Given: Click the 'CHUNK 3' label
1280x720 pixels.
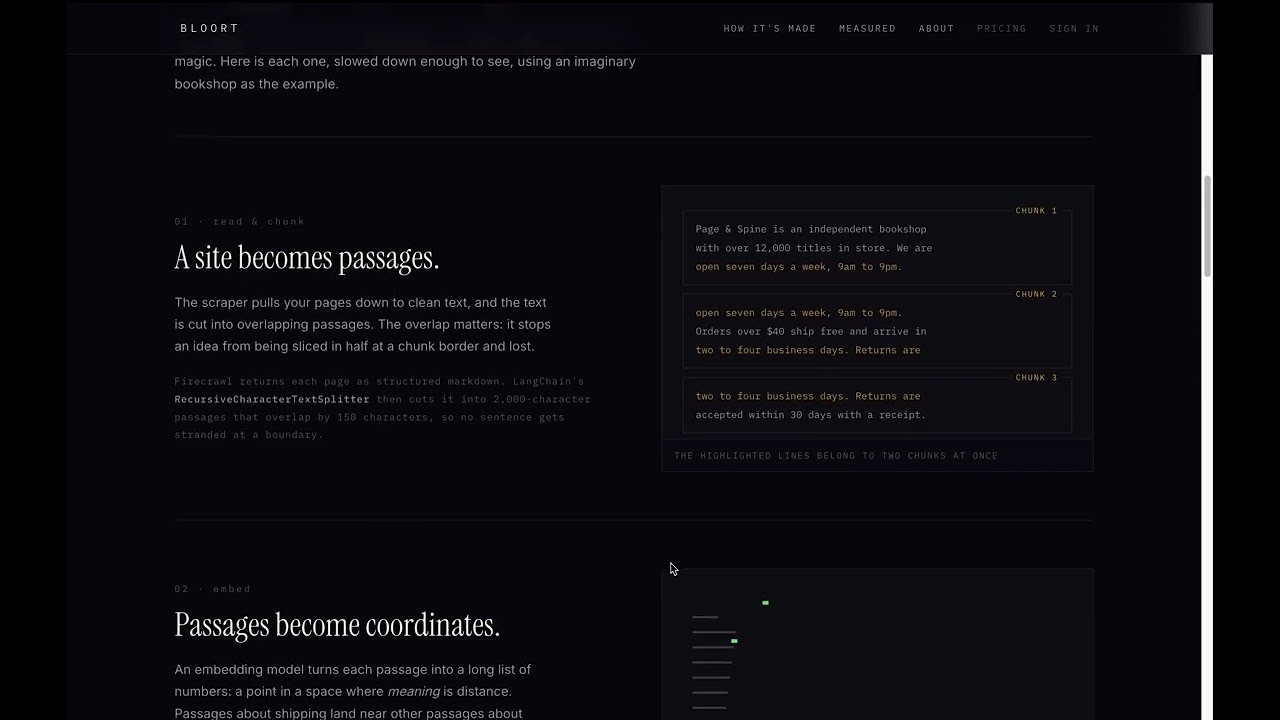Looking at the screenshot, I should (1036, 377).
